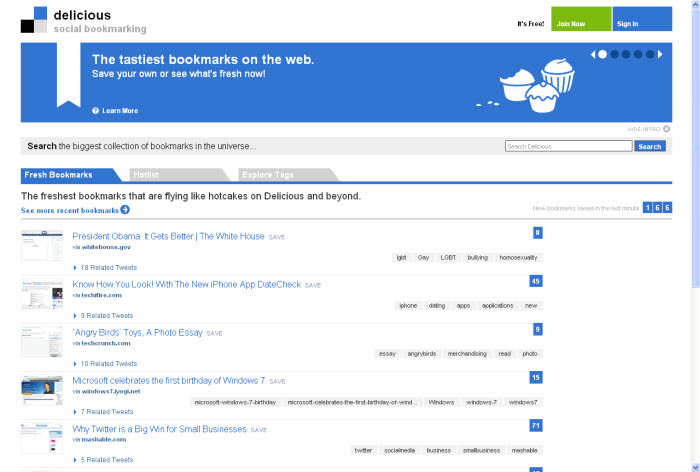Expand 5 Related Tweets
The width and height of the screenshot is (700, 472).
point(103,460)
